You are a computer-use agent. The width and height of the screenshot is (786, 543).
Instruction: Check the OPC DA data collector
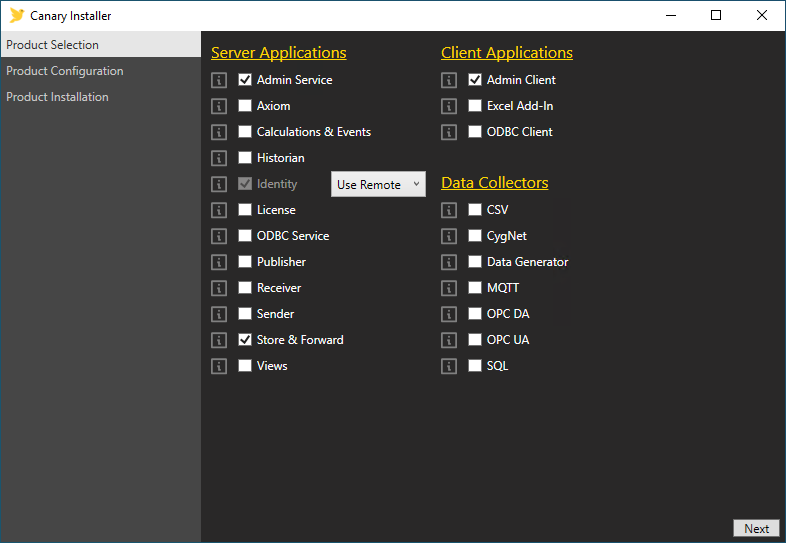click(475, 314)
